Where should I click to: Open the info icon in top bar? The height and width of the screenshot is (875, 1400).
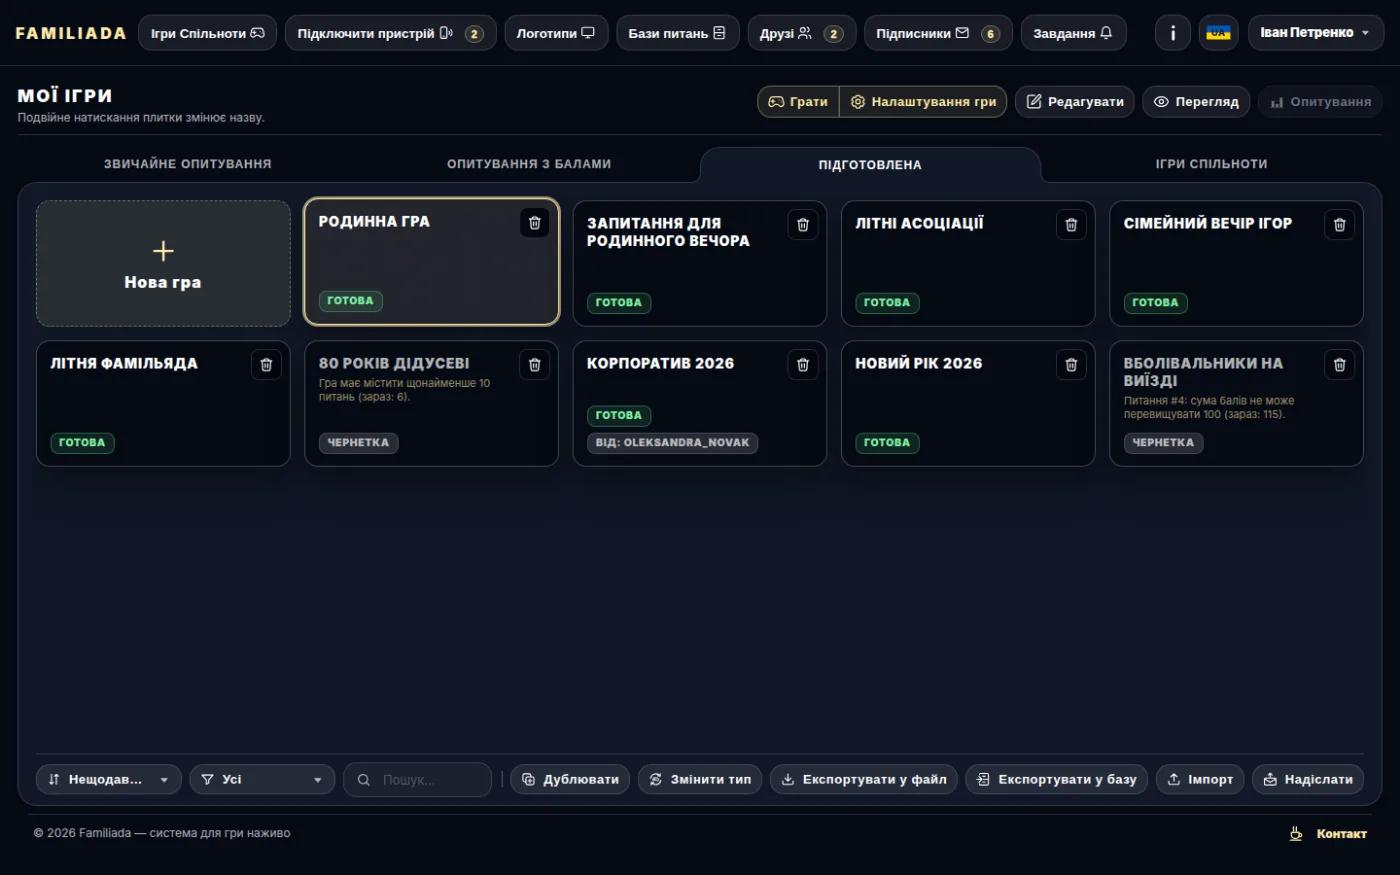[x=1173, y=33]
